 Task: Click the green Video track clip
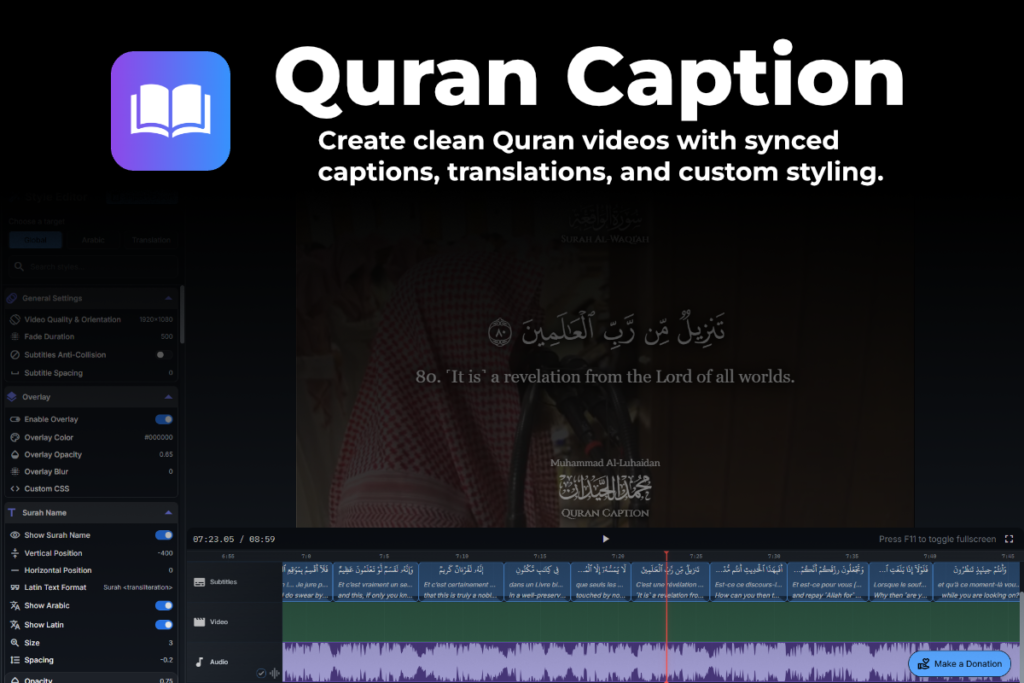tap(650, 622)
